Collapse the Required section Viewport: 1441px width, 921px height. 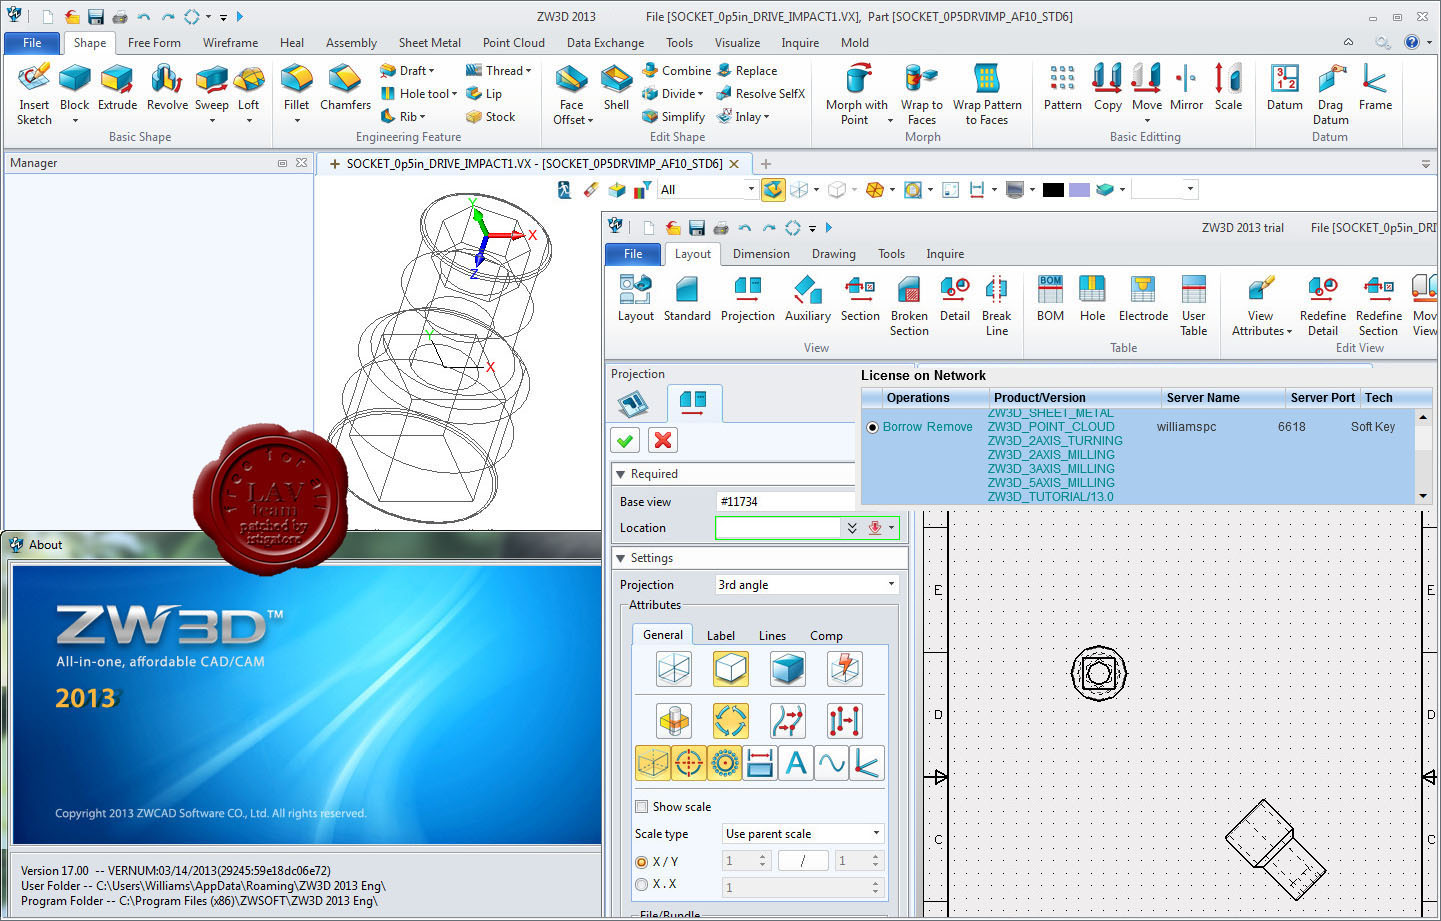pos(621,474)
